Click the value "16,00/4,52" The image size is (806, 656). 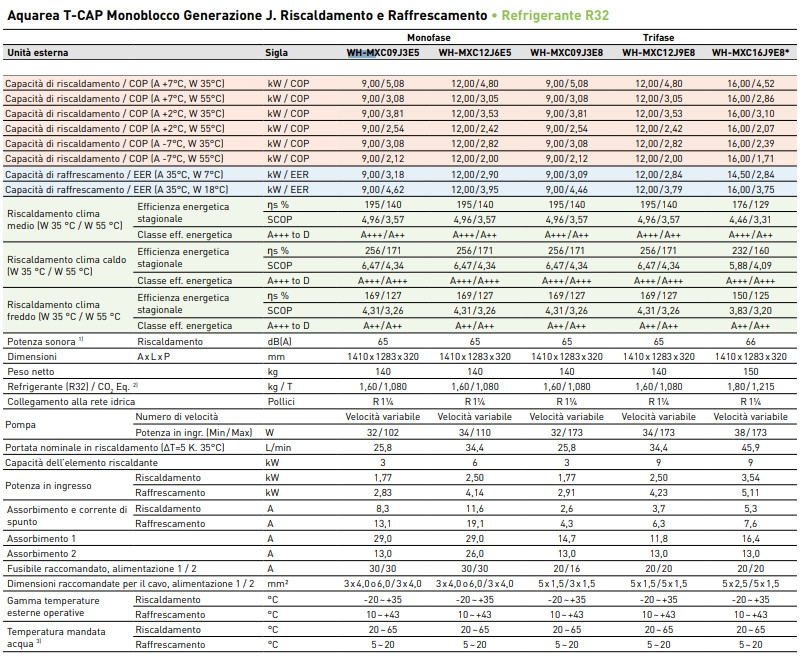click(750, 83)
